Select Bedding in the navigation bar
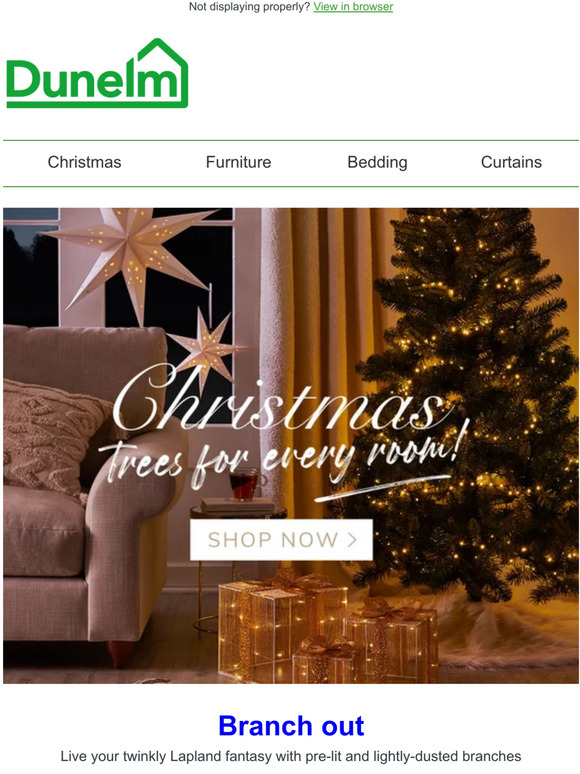This screenshot has width=580, height=774. coord(378,162)
